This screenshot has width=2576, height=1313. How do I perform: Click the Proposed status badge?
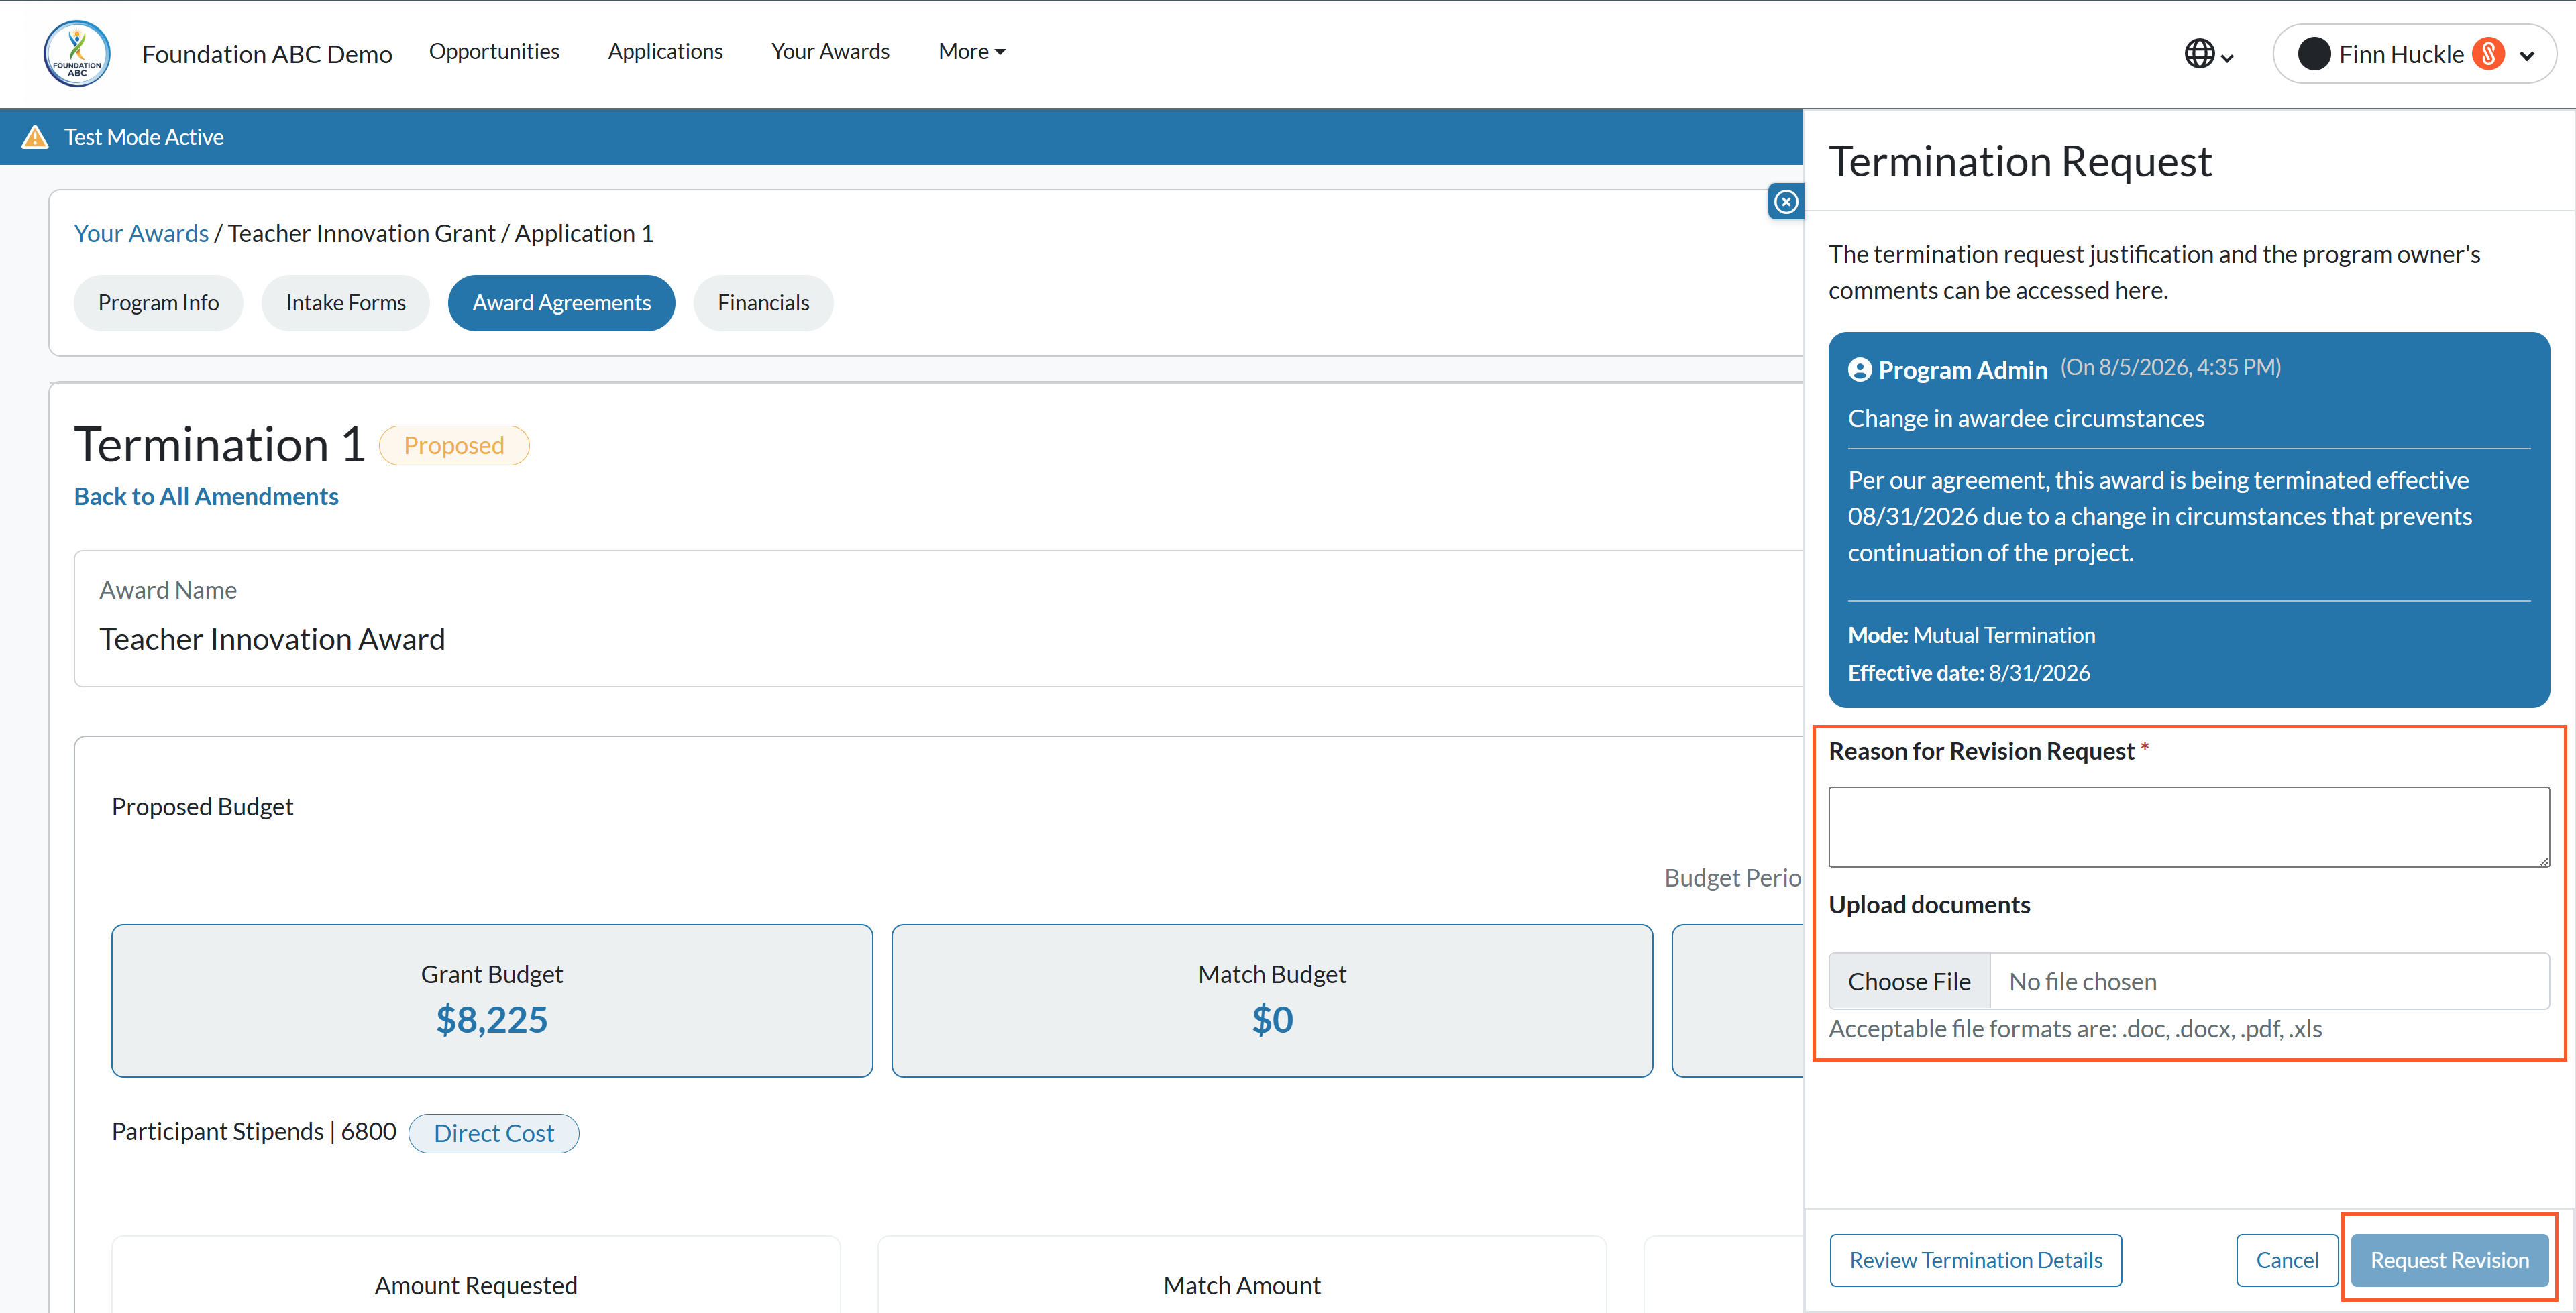454,445
